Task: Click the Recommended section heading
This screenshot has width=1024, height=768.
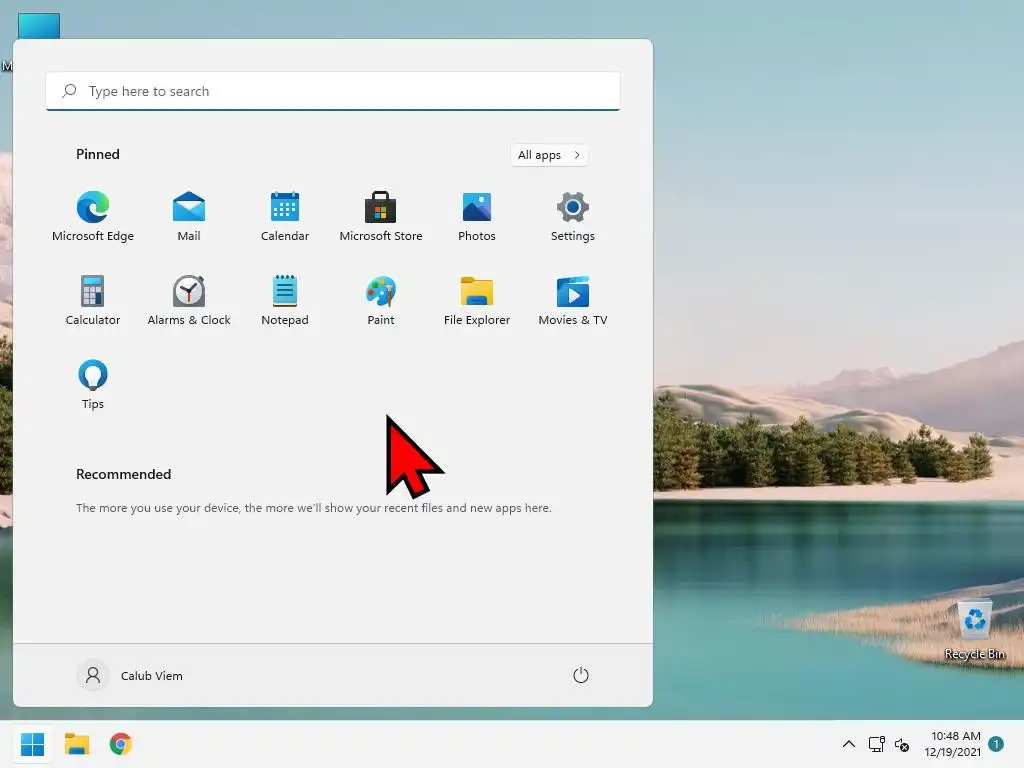Action: click(x=123, y=474)
